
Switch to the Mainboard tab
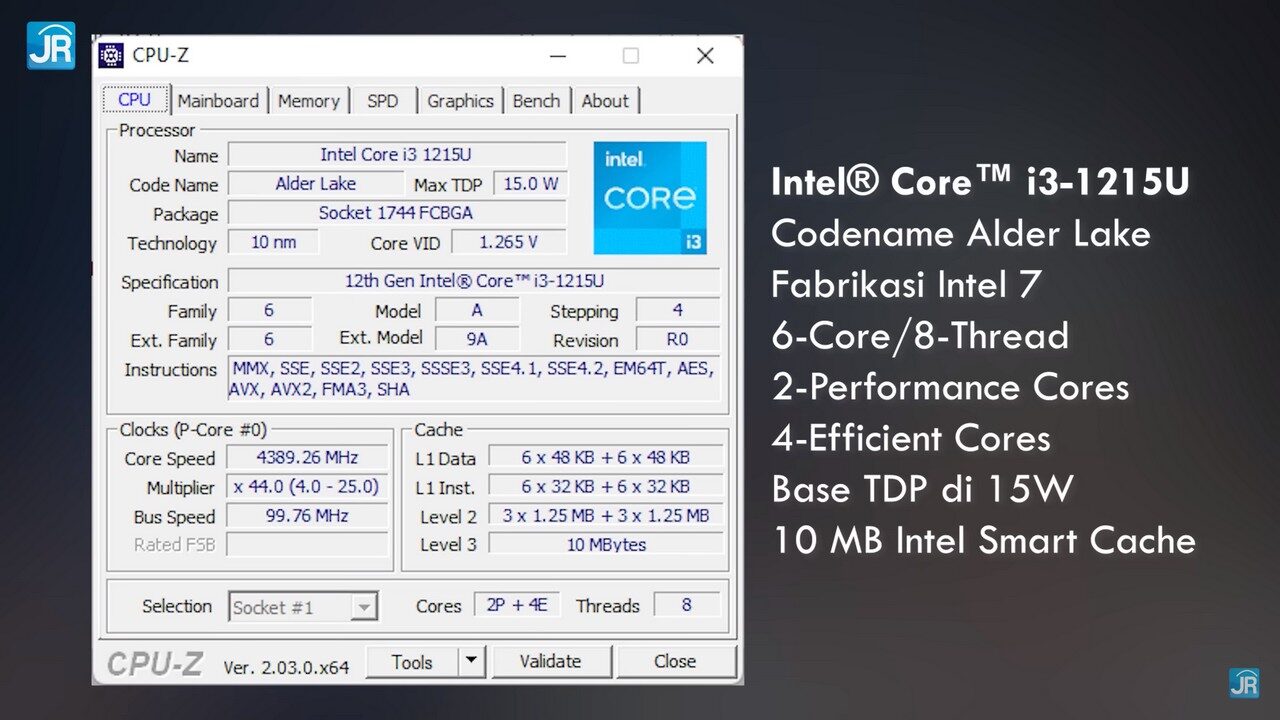point(218,101)
